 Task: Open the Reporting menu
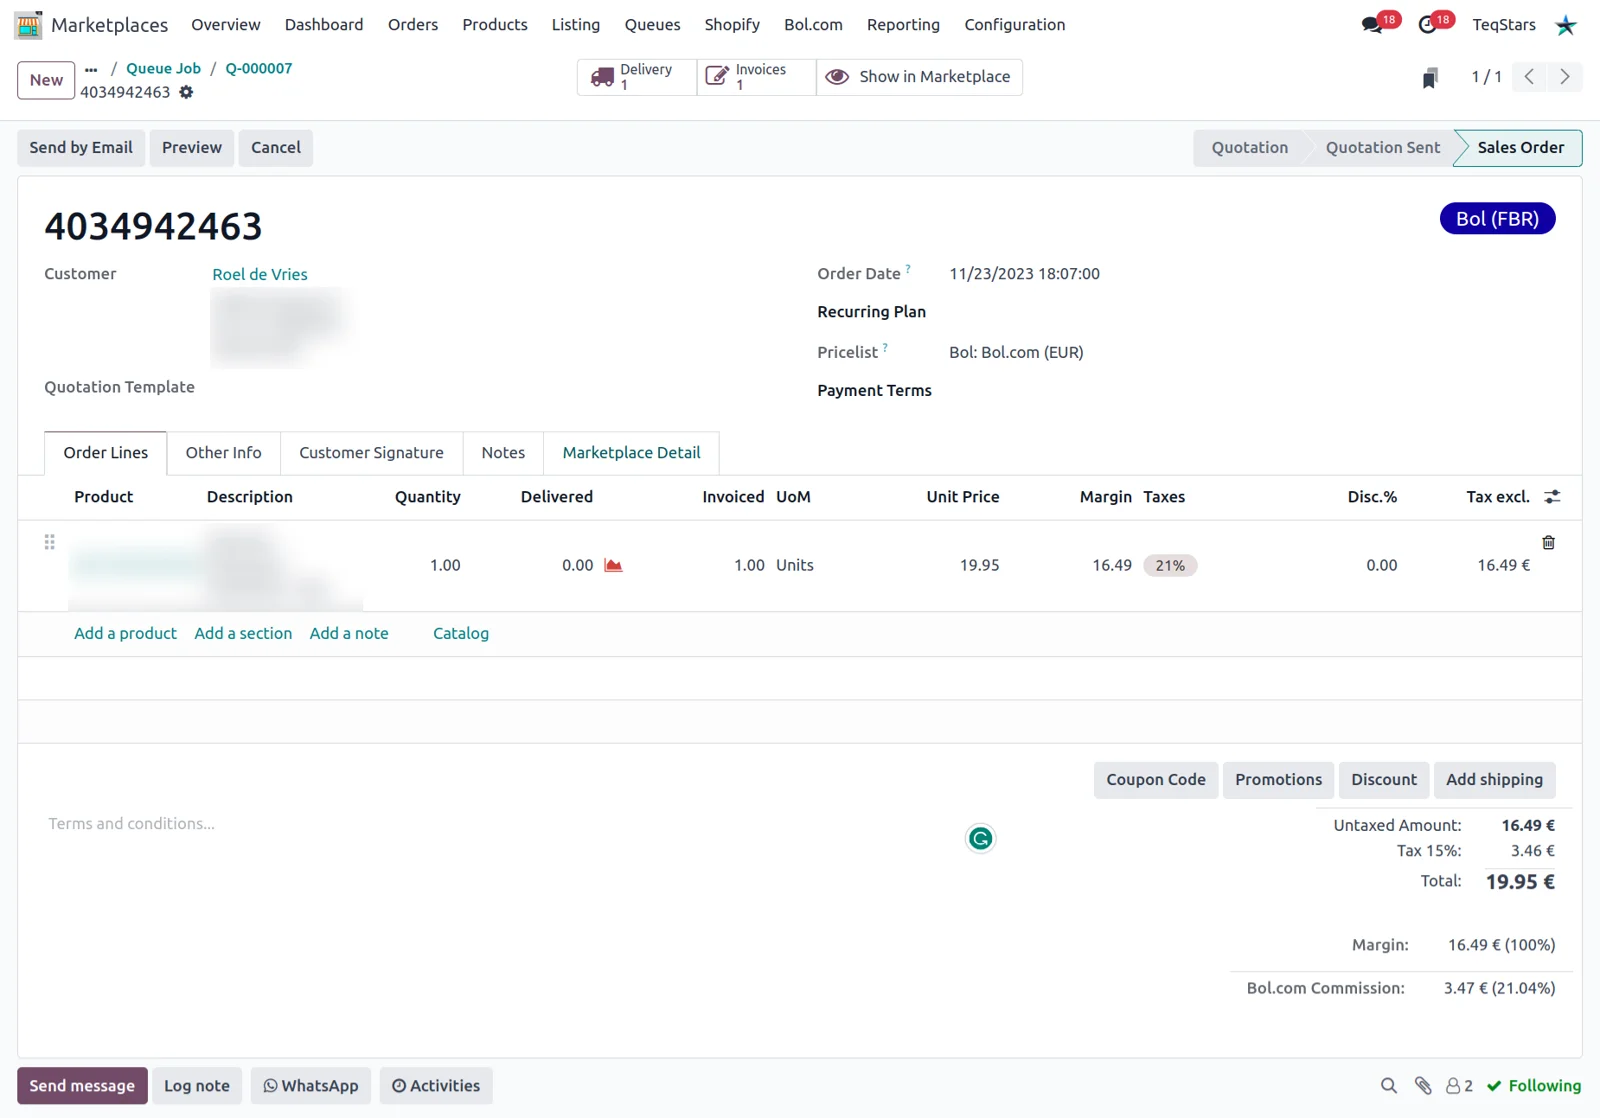(x=903, y=25)
